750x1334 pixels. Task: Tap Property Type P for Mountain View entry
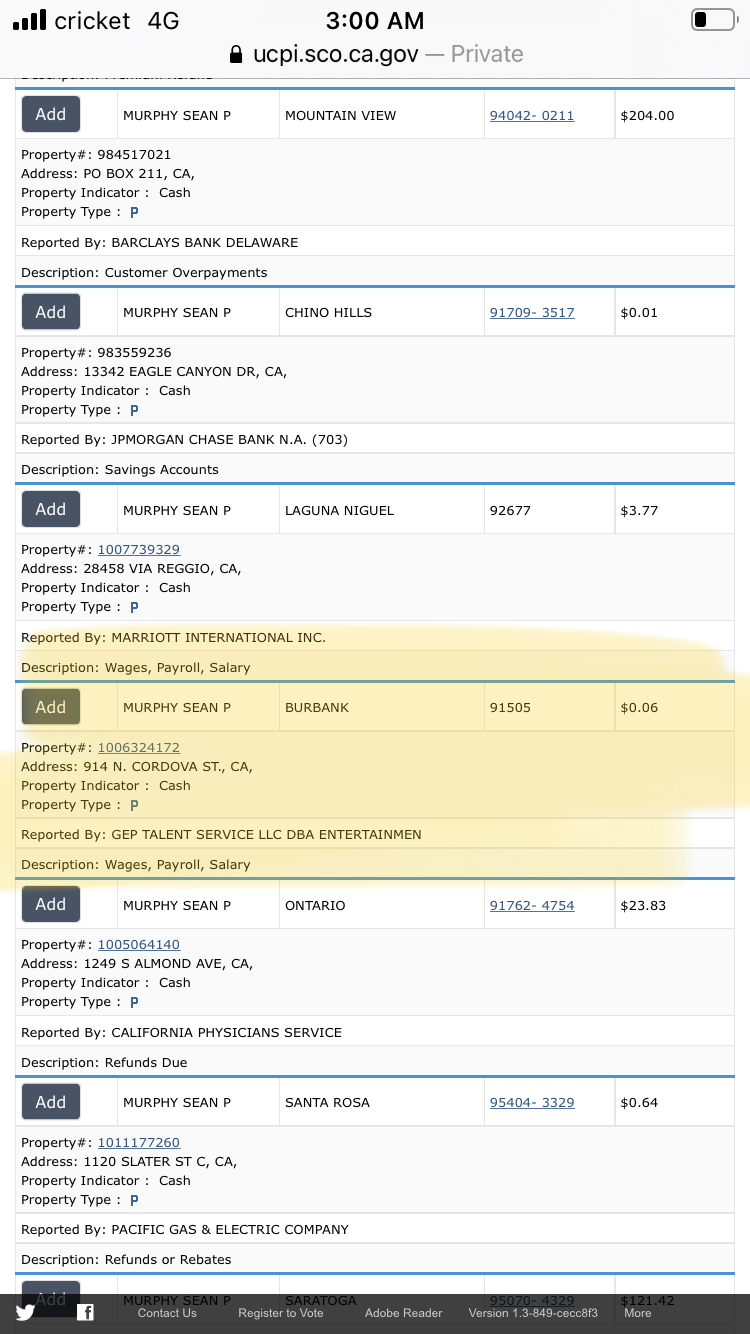134,212
